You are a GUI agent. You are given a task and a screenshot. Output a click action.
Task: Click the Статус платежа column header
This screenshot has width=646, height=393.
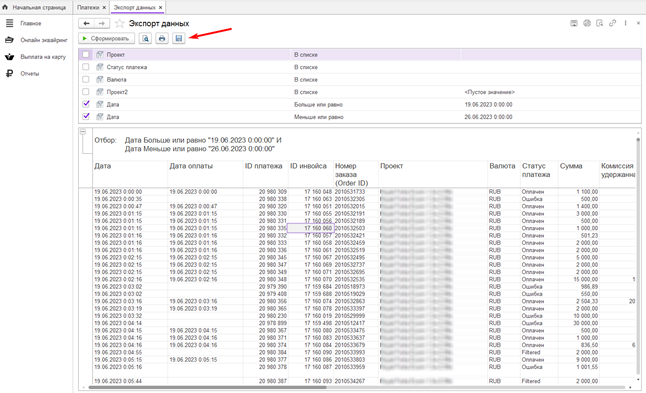[x=536, y=170]
